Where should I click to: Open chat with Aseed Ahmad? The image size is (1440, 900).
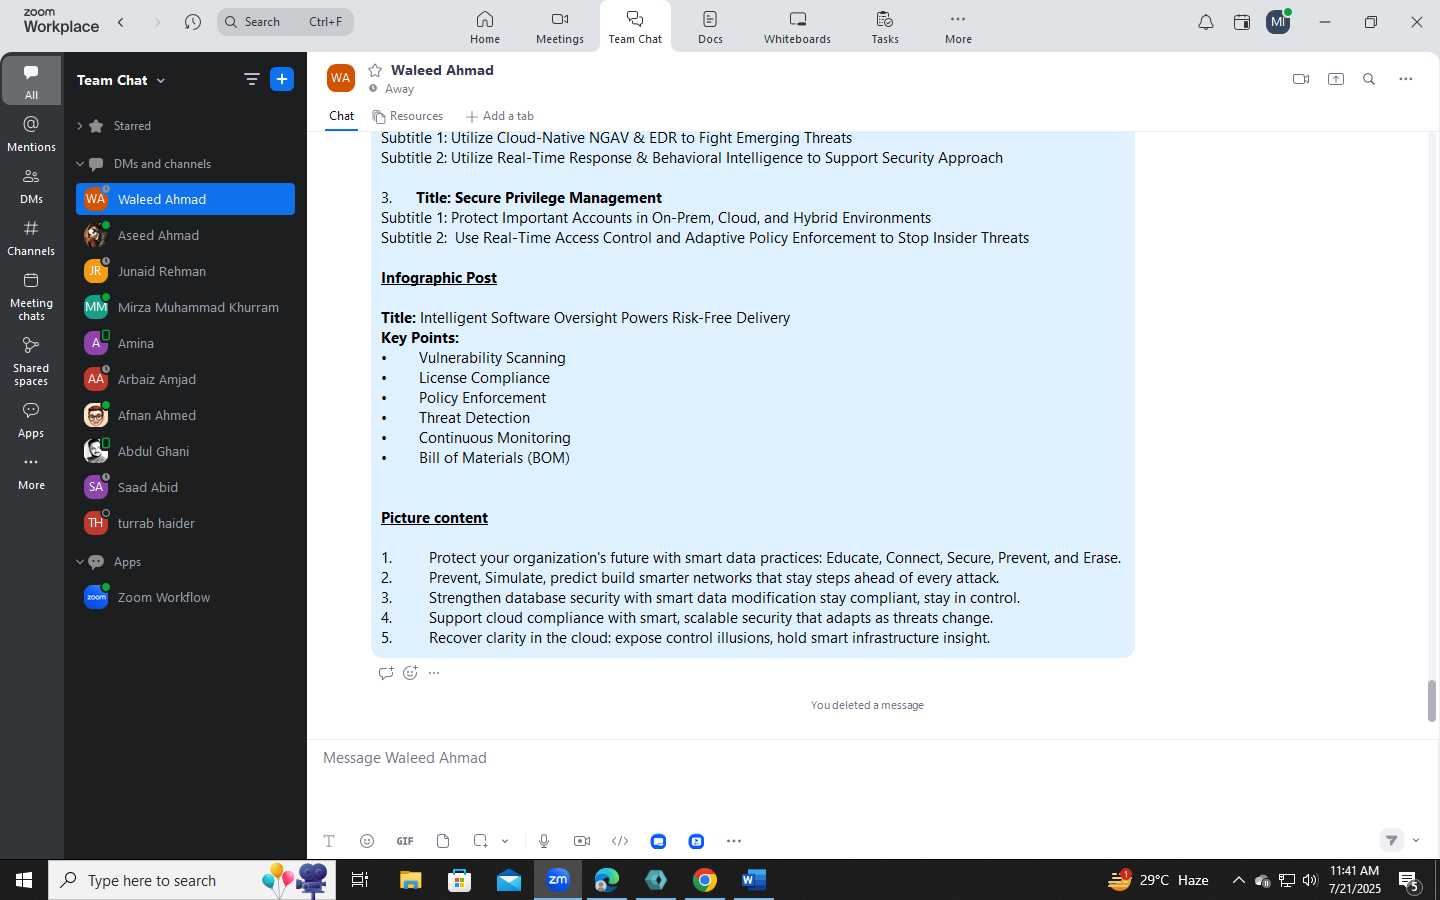click(185, 235)
